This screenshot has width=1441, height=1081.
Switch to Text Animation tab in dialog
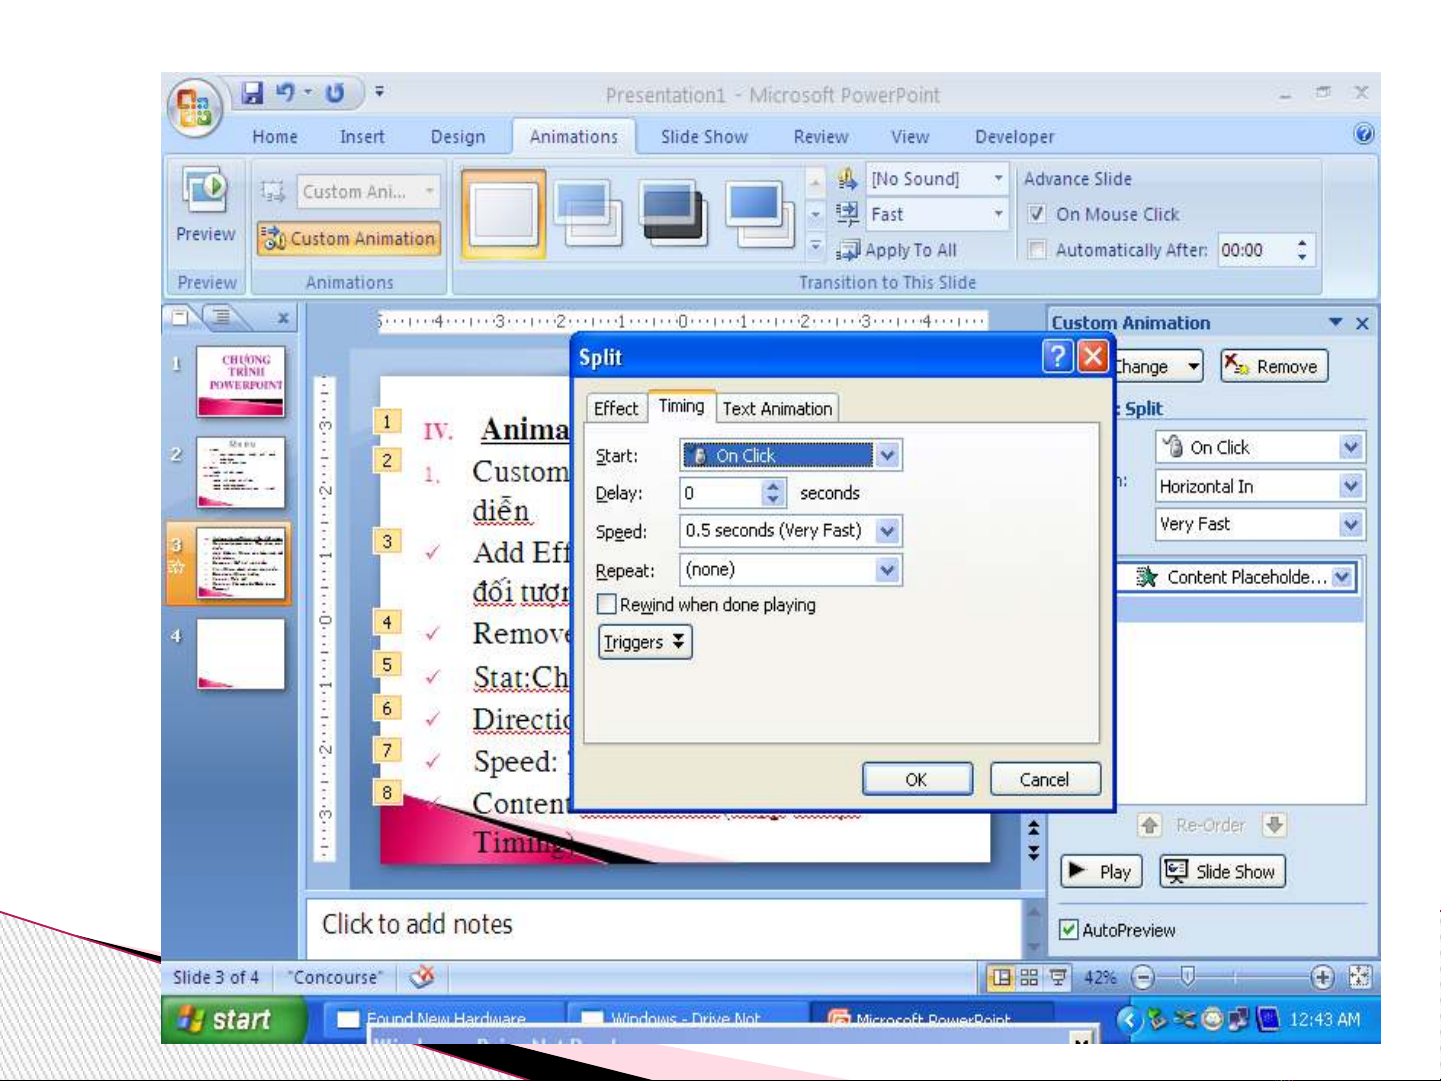pos(777,408)
